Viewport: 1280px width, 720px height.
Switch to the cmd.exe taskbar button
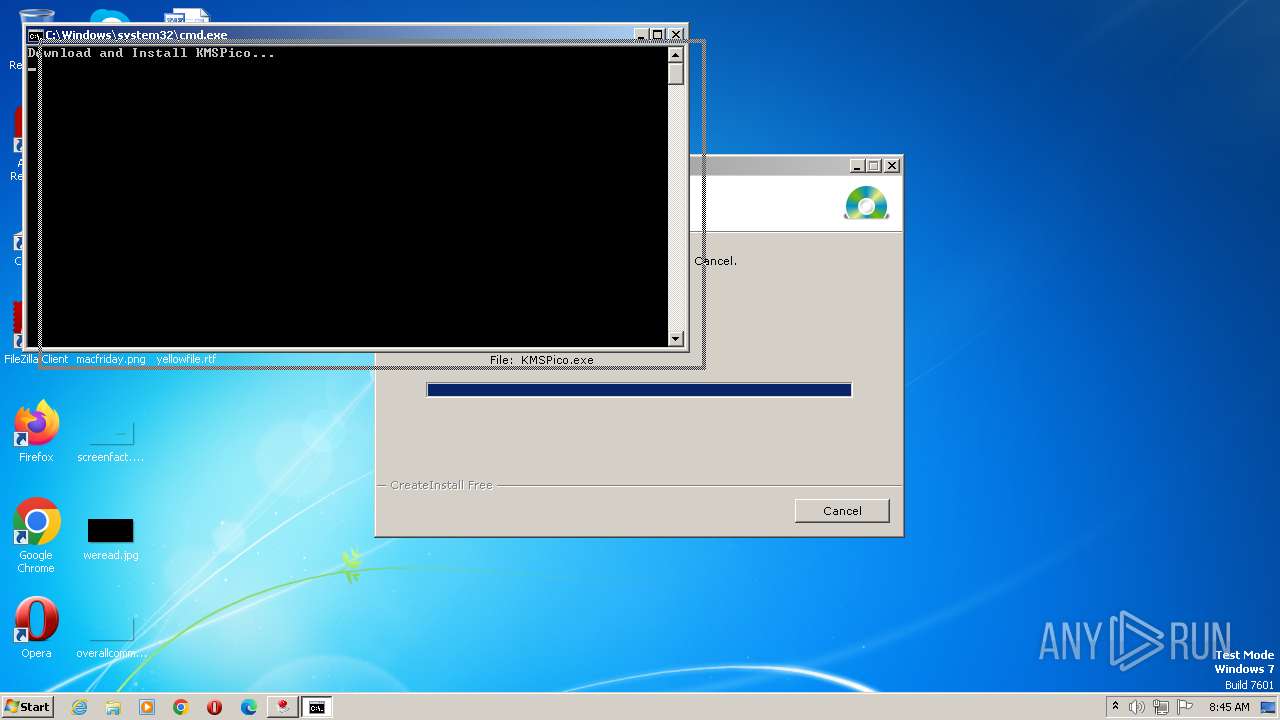pyautogui.click(x=316, y=707)
